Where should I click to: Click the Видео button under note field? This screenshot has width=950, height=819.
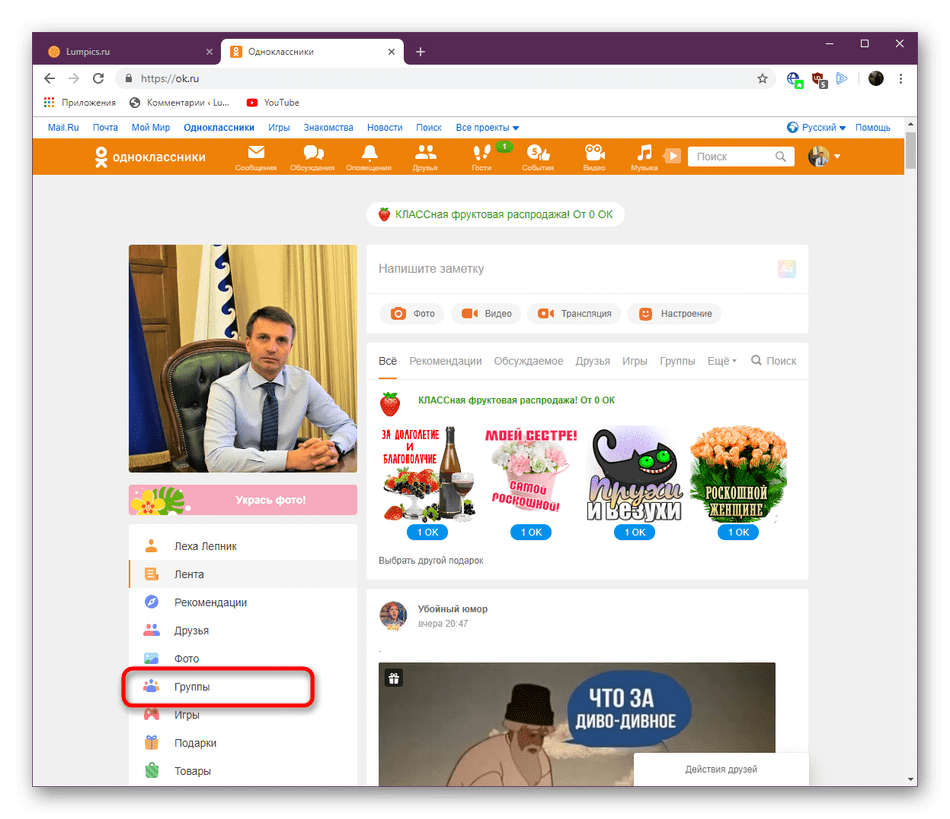[x=486, y=313]
